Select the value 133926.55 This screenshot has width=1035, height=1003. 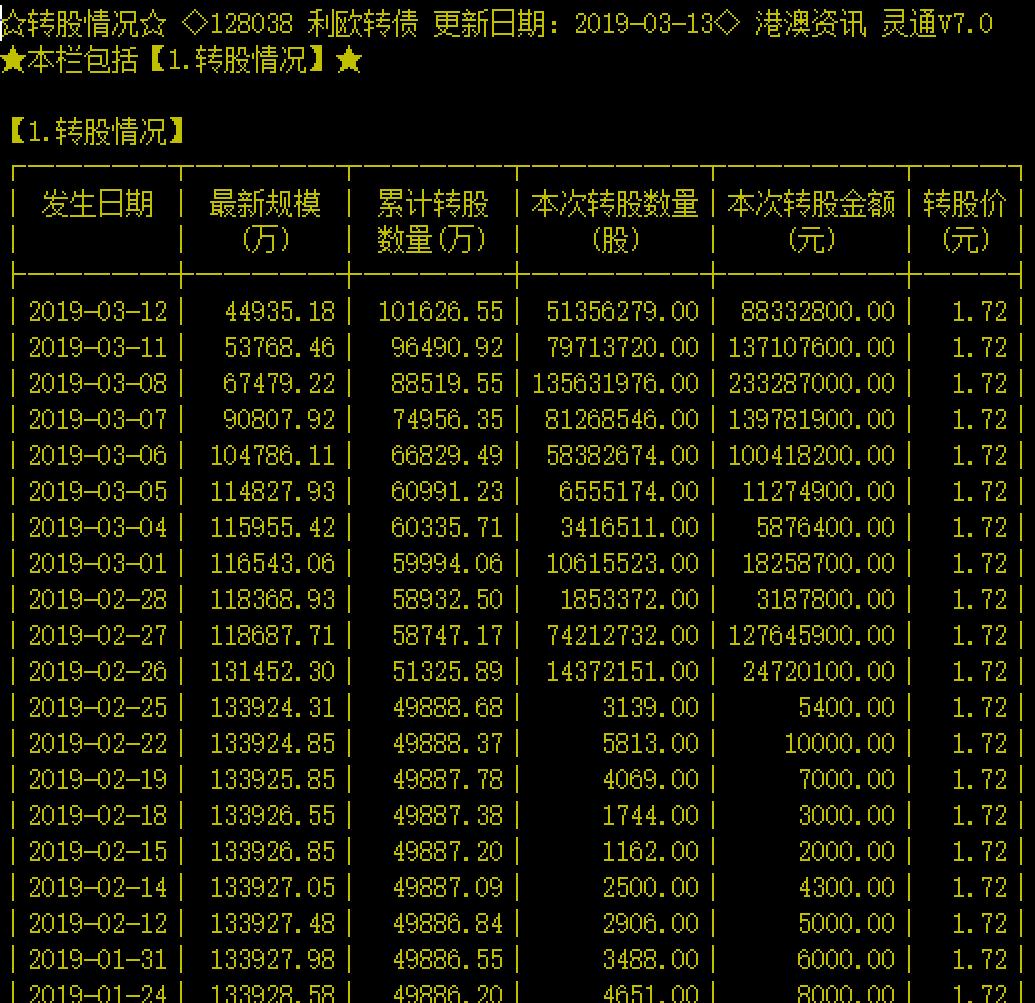273,815
